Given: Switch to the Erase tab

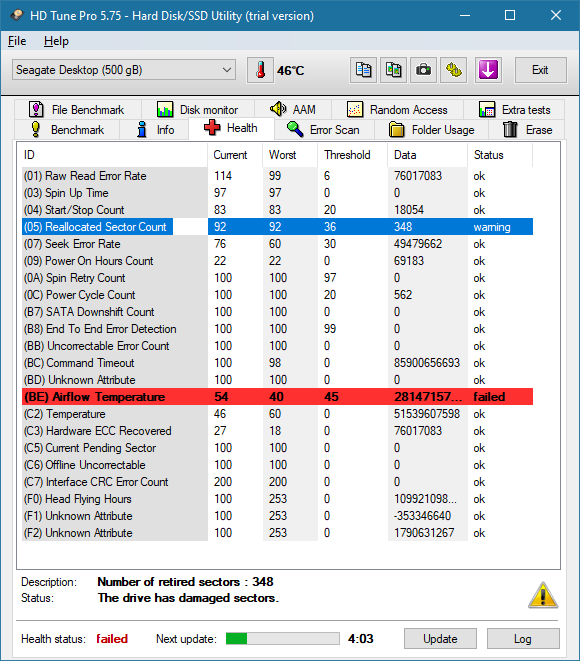Looking at the screenshot, I should click(527, 129).
